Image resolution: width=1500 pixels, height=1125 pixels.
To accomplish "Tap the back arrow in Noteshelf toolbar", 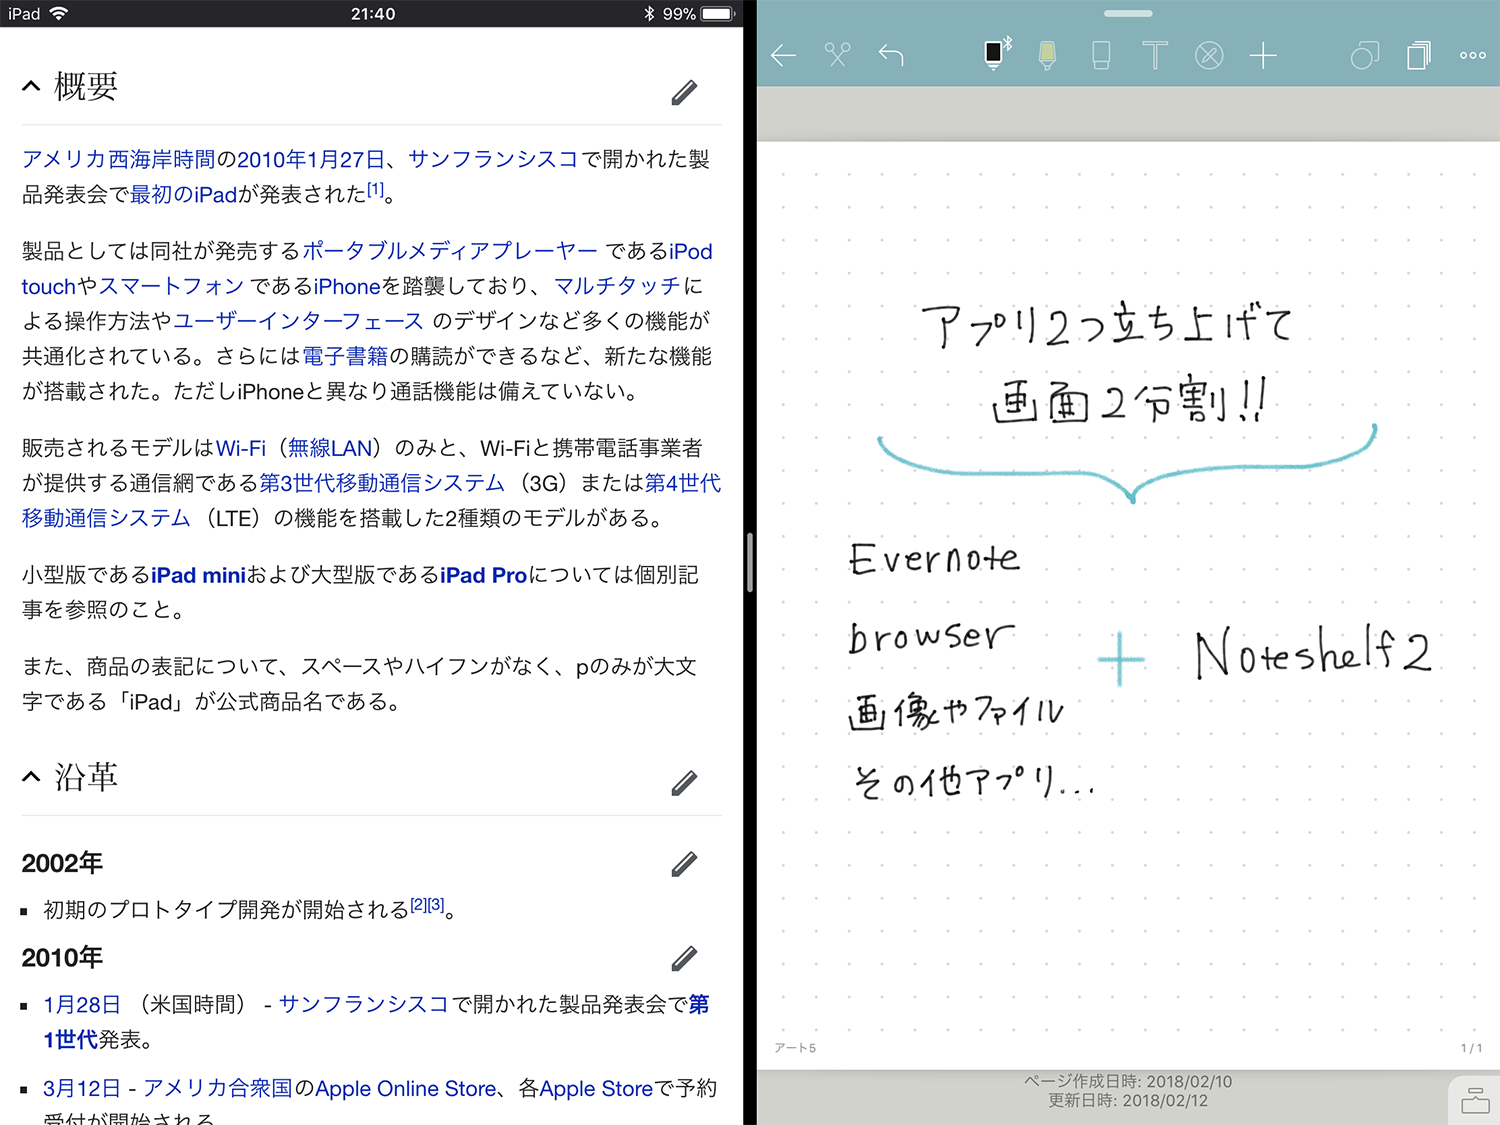I will [784, 55].
